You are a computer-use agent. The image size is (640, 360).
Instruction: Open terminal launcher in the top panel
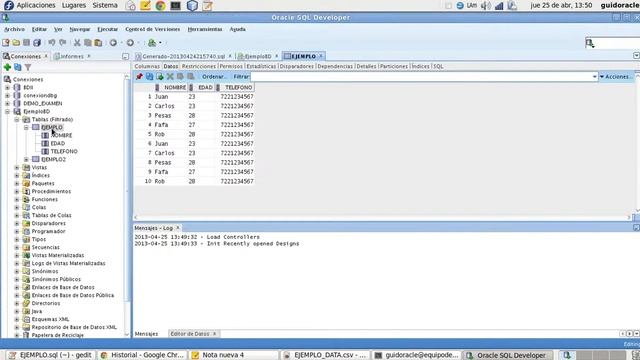(176, 5)
